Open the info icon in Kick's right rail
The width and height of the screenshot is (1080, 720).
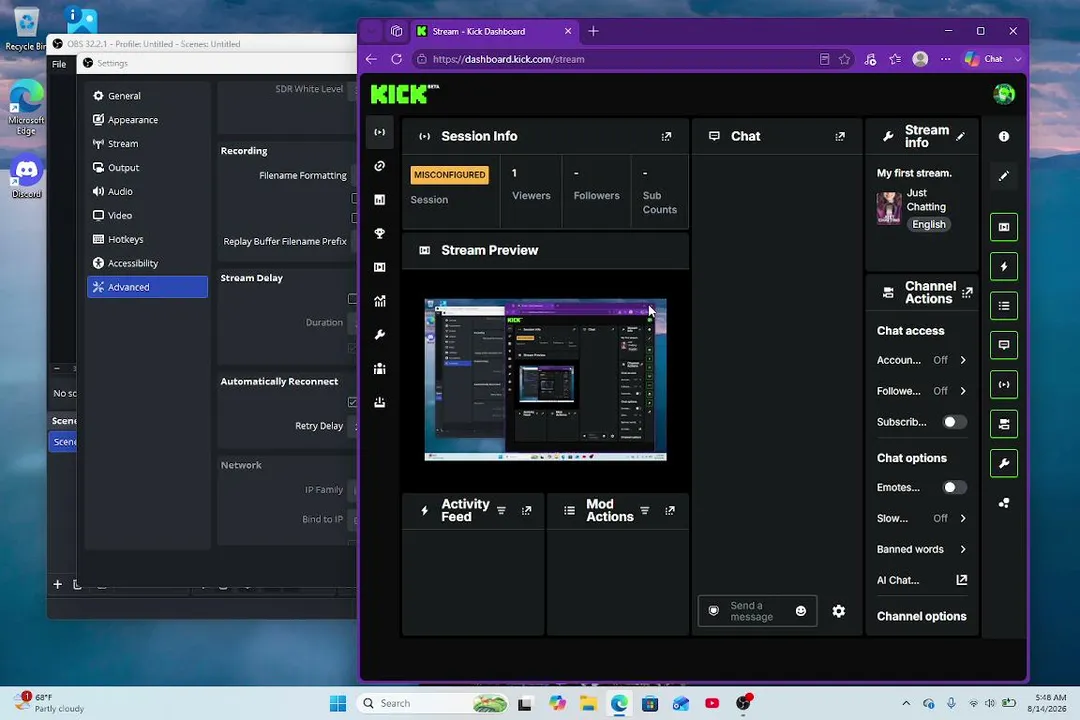[x=1004, y=136]
